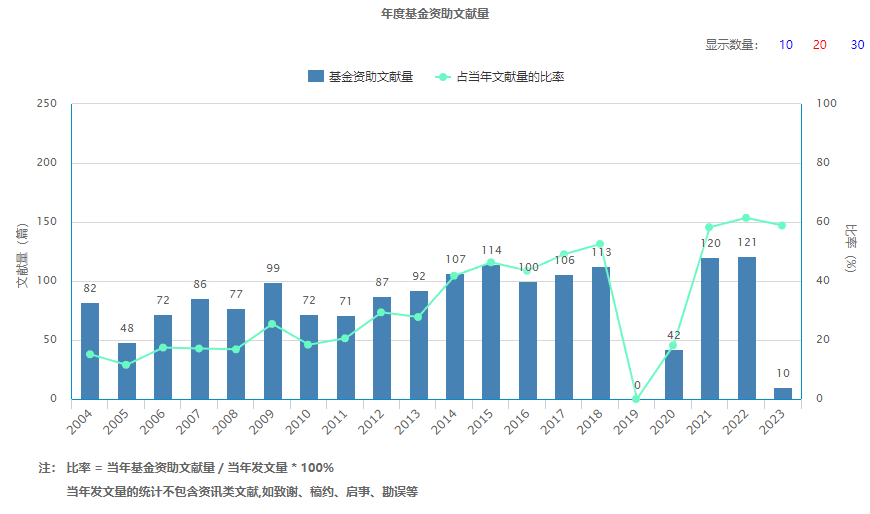The image size is (870, 514).
Task: Click the blue legend swatch for 基金资助文献量
Action: (316, 76)
